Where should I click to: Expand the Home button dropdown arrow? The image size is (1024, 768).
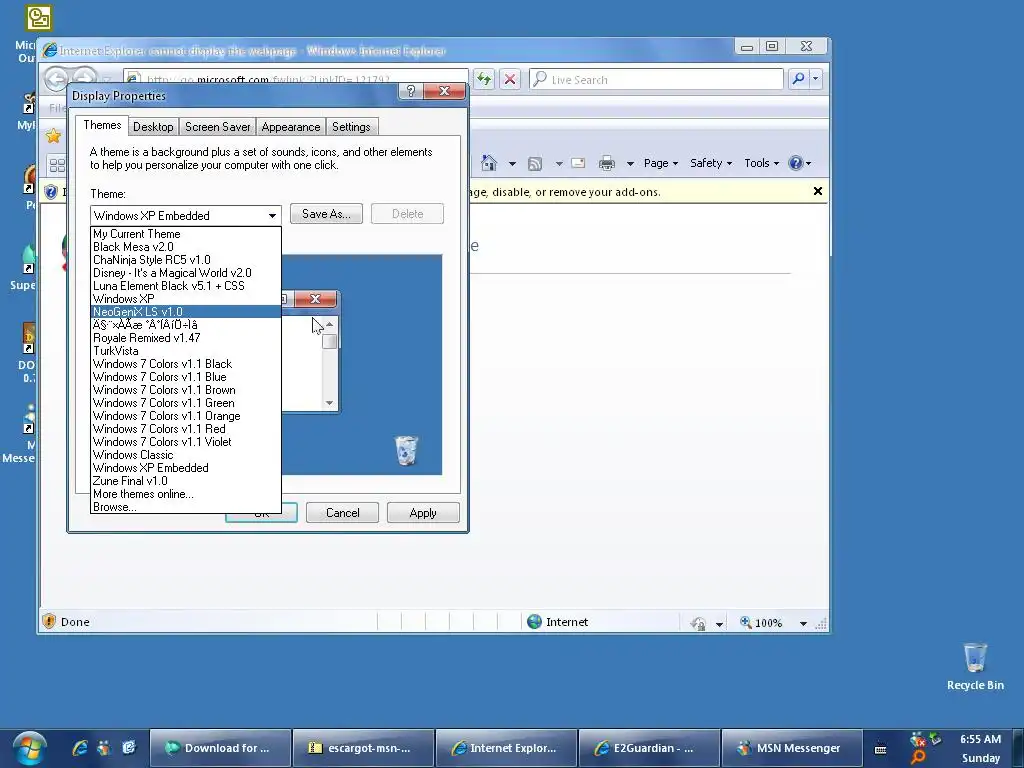pos(512,163)
